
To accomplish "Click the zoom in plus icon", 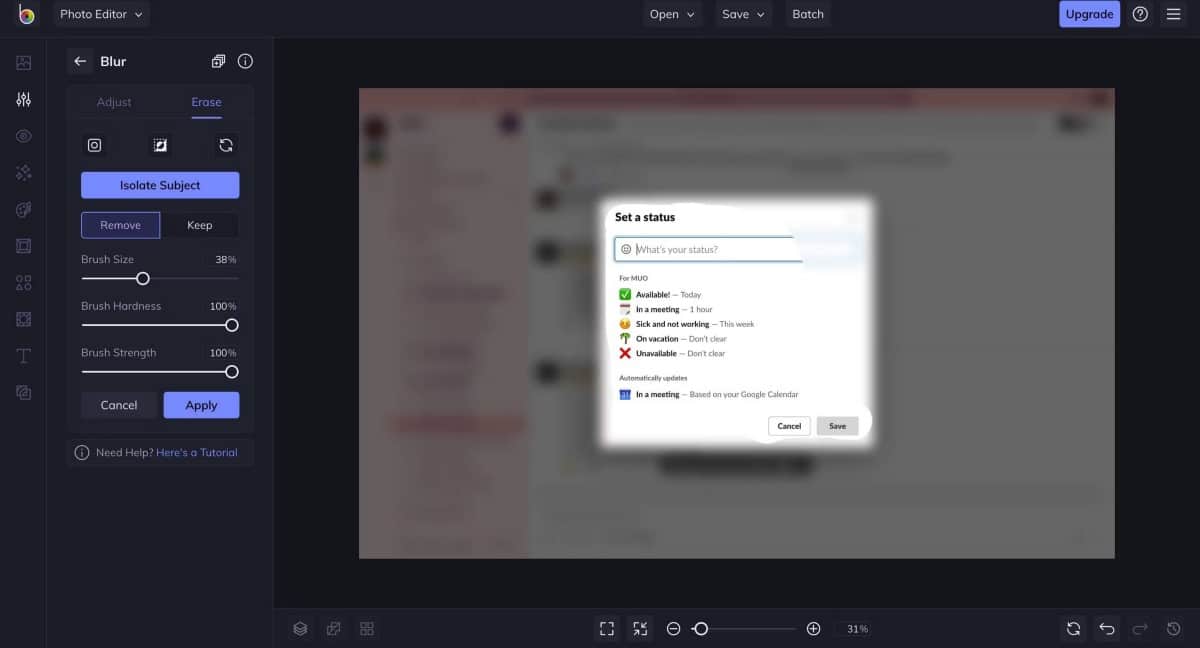I will point(813,629).
